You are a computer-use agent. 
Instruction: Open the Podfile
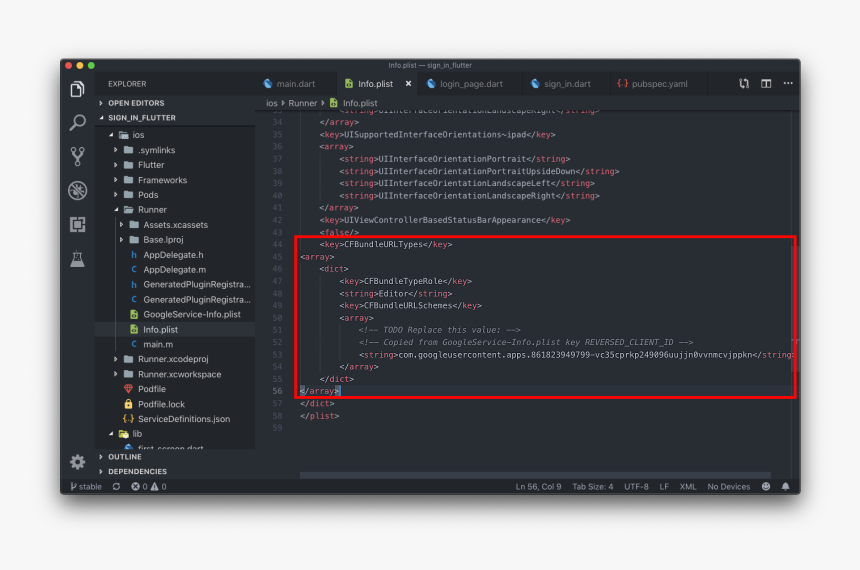click(176, 389)
